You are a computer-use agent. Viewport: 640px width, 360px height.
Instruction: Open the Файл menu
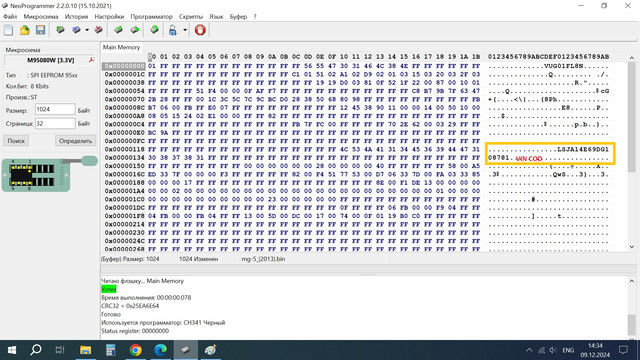click(10, 17)
